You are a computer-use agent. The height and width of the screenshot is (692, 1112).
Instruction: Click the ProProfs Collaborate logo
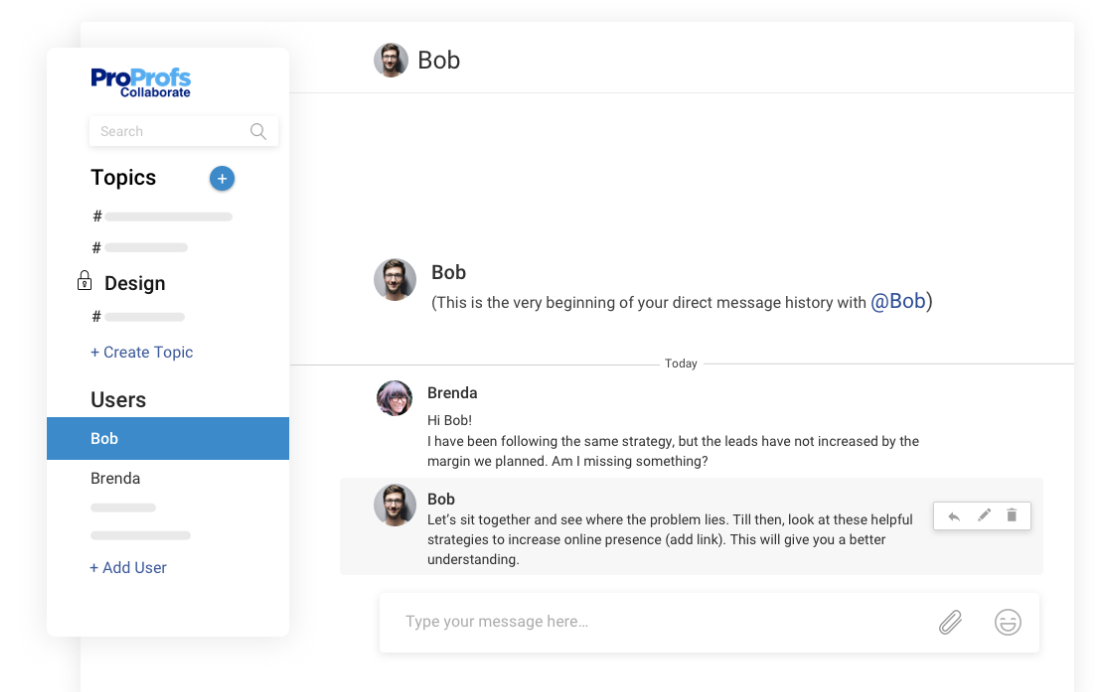click(x=141, y=82)
